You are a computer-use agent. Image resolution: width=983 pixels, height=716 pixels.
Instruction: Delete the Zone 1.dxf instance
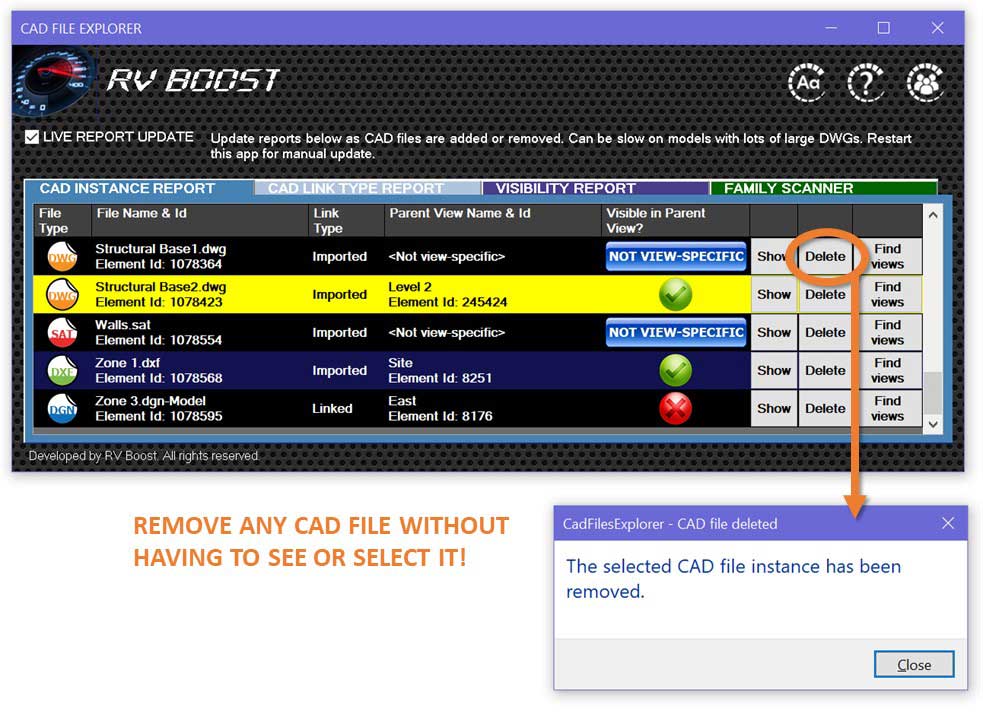pos(825,371)
